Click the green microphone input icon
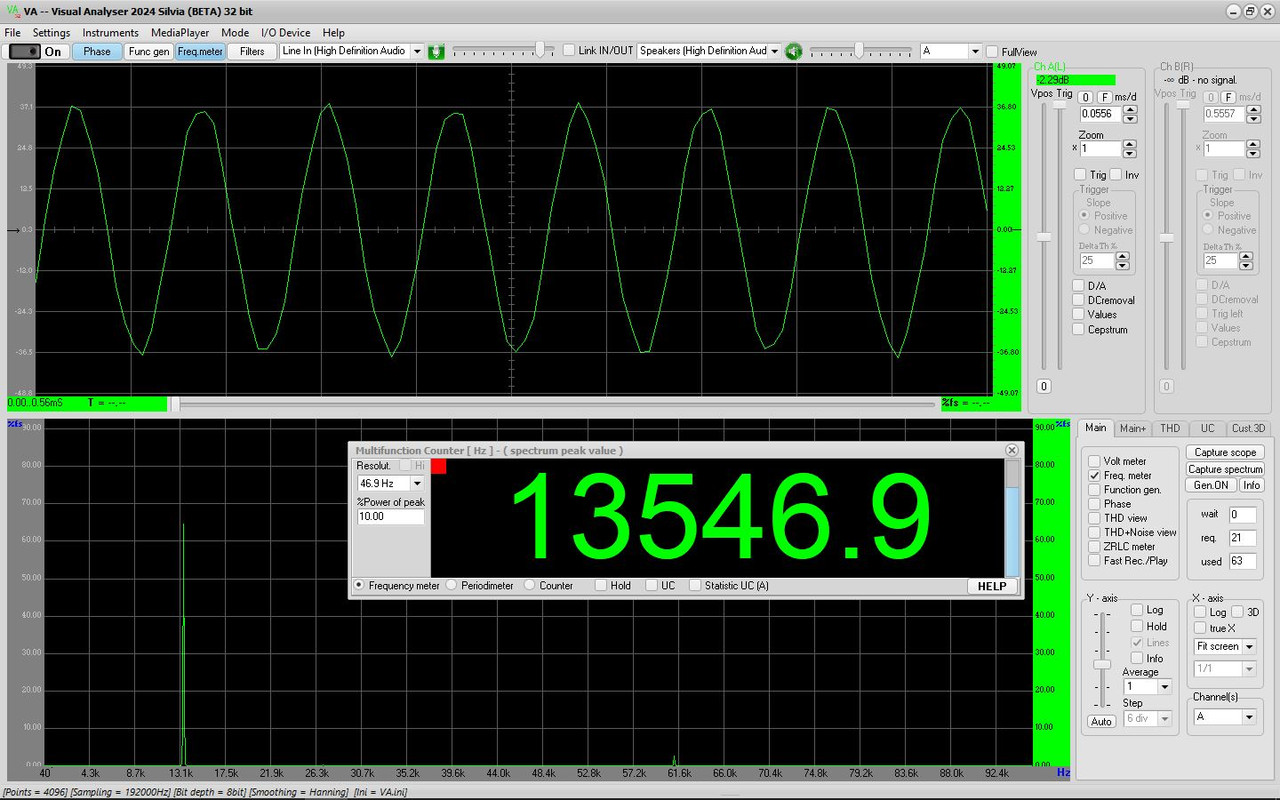The width and height of the screenshot is (1280, 800). 436,51
